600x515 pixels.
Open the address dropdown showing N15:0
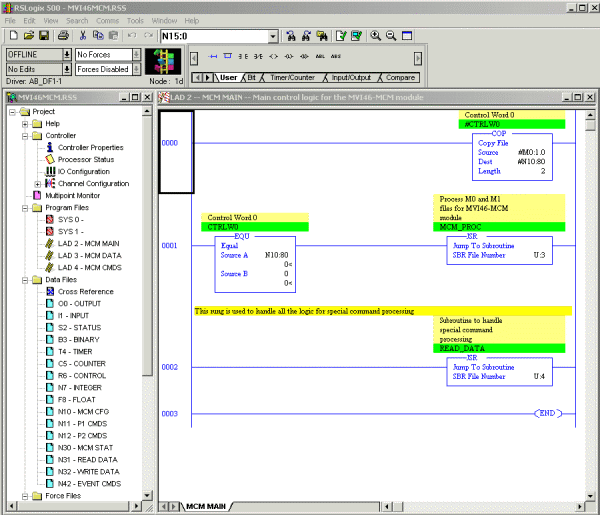[x=273, y=36]
